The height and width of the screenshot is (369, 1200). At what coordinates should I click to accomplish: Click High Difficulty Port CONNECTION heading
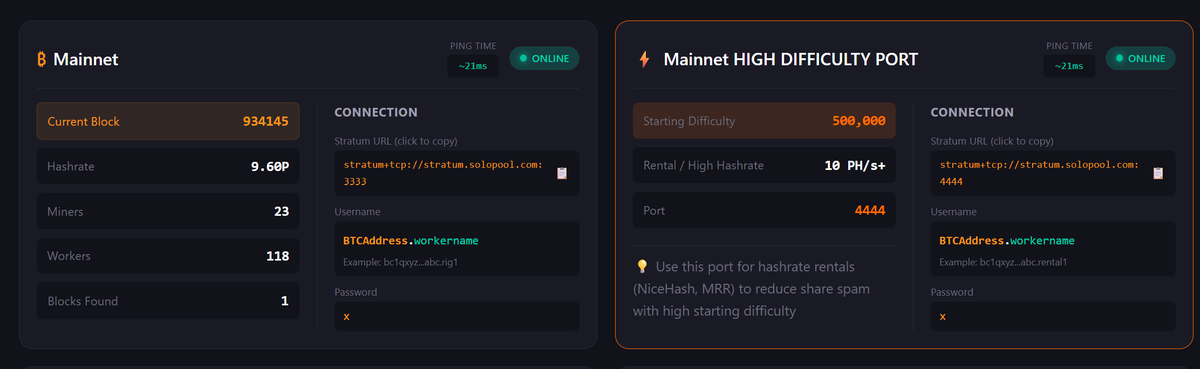pyautogui.click(x=972, y=112)
